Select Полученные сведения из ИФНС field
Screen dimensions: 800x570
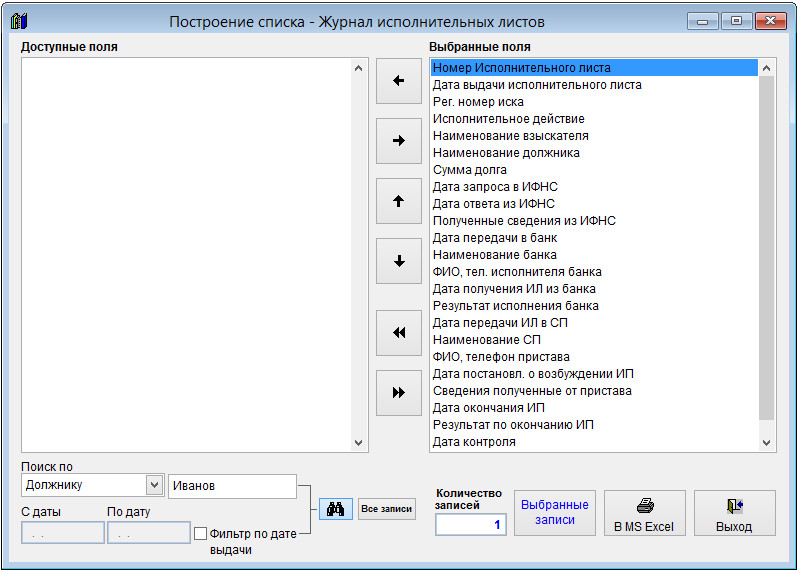coord(594,221)
